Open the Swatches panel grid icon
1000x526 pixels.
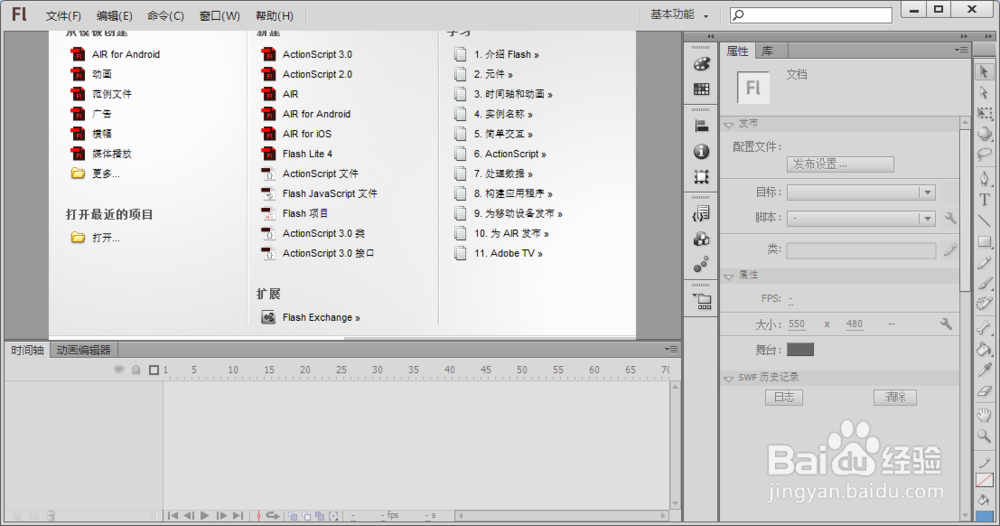coord(702,89)
